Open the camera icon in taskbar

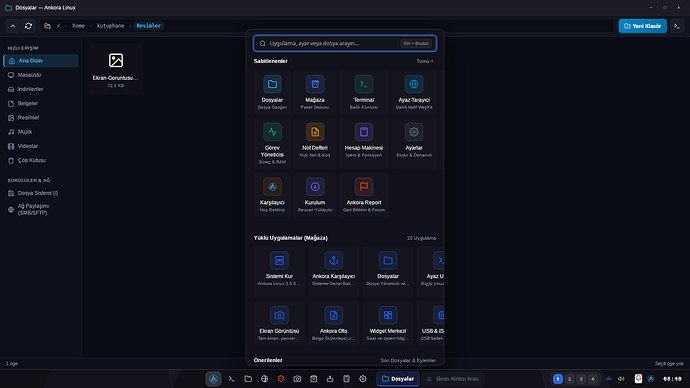(x=297, y=379)
